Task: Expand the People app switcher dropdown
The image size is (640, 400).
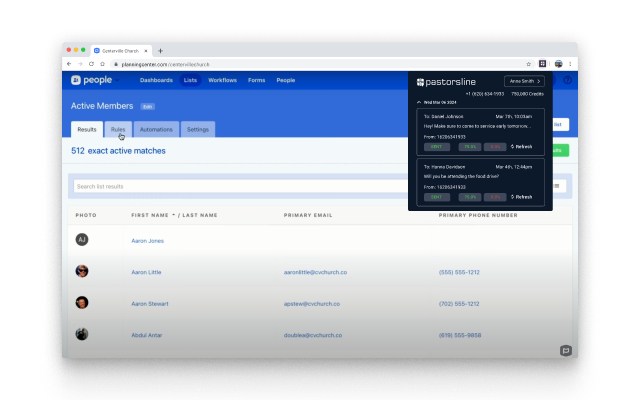Action: click(x=117, y=80)
